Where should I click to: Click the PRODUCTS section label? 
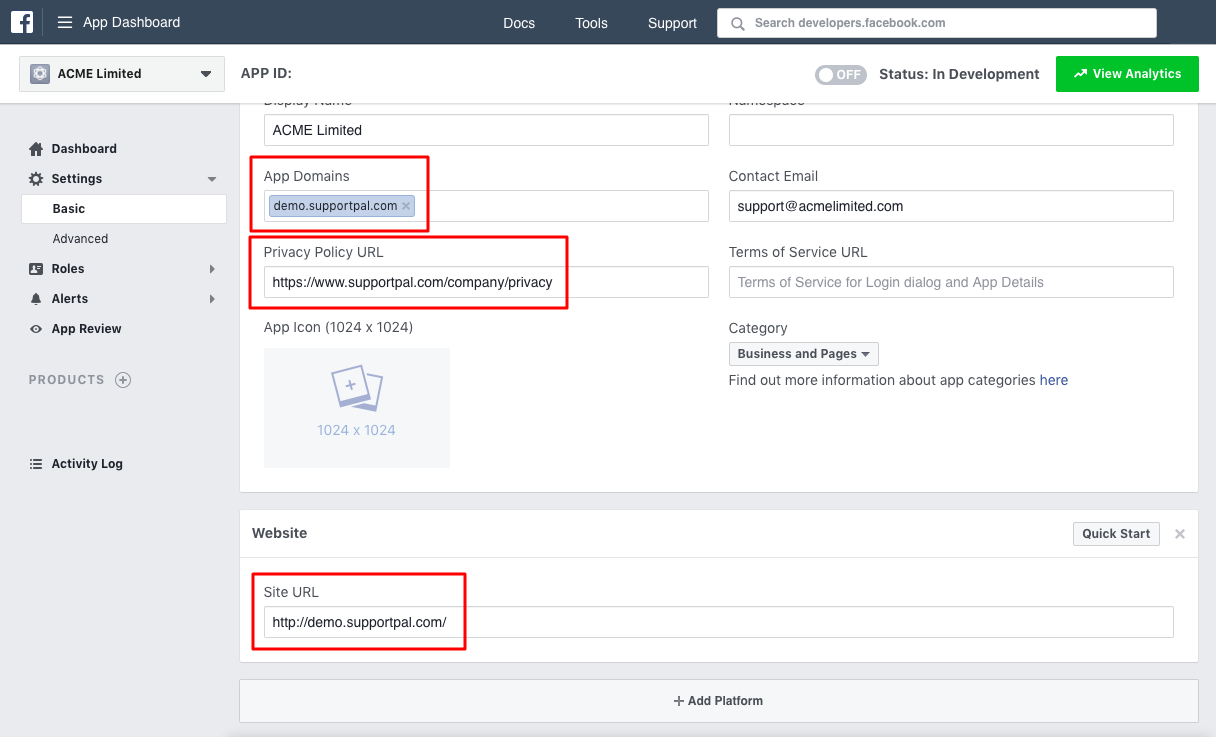click(67, 380)
